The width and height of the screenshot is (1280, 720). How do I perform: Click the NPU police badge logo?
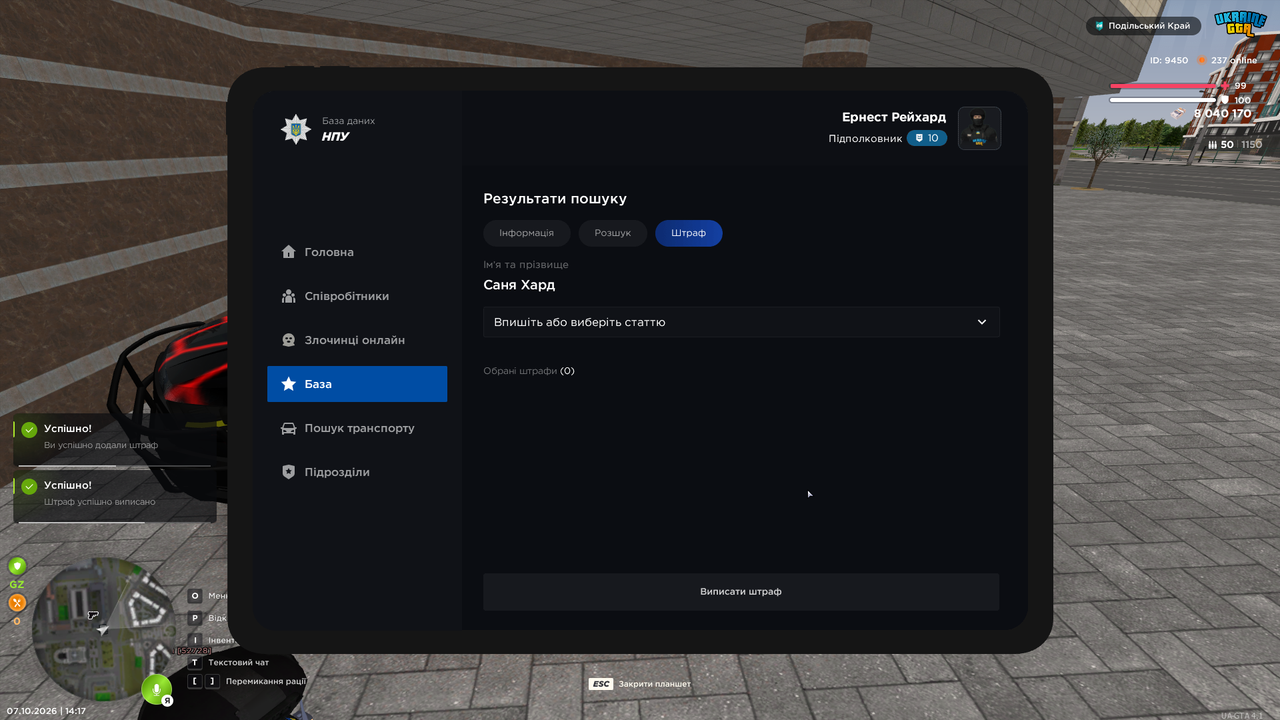(x=295, y=129)
